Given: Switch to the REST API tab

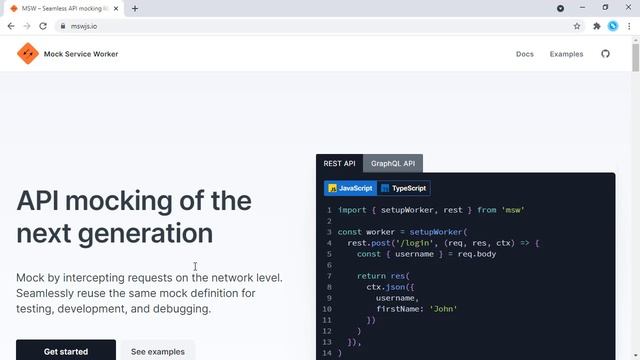Looking at the screenshot, I should point(339,163).
